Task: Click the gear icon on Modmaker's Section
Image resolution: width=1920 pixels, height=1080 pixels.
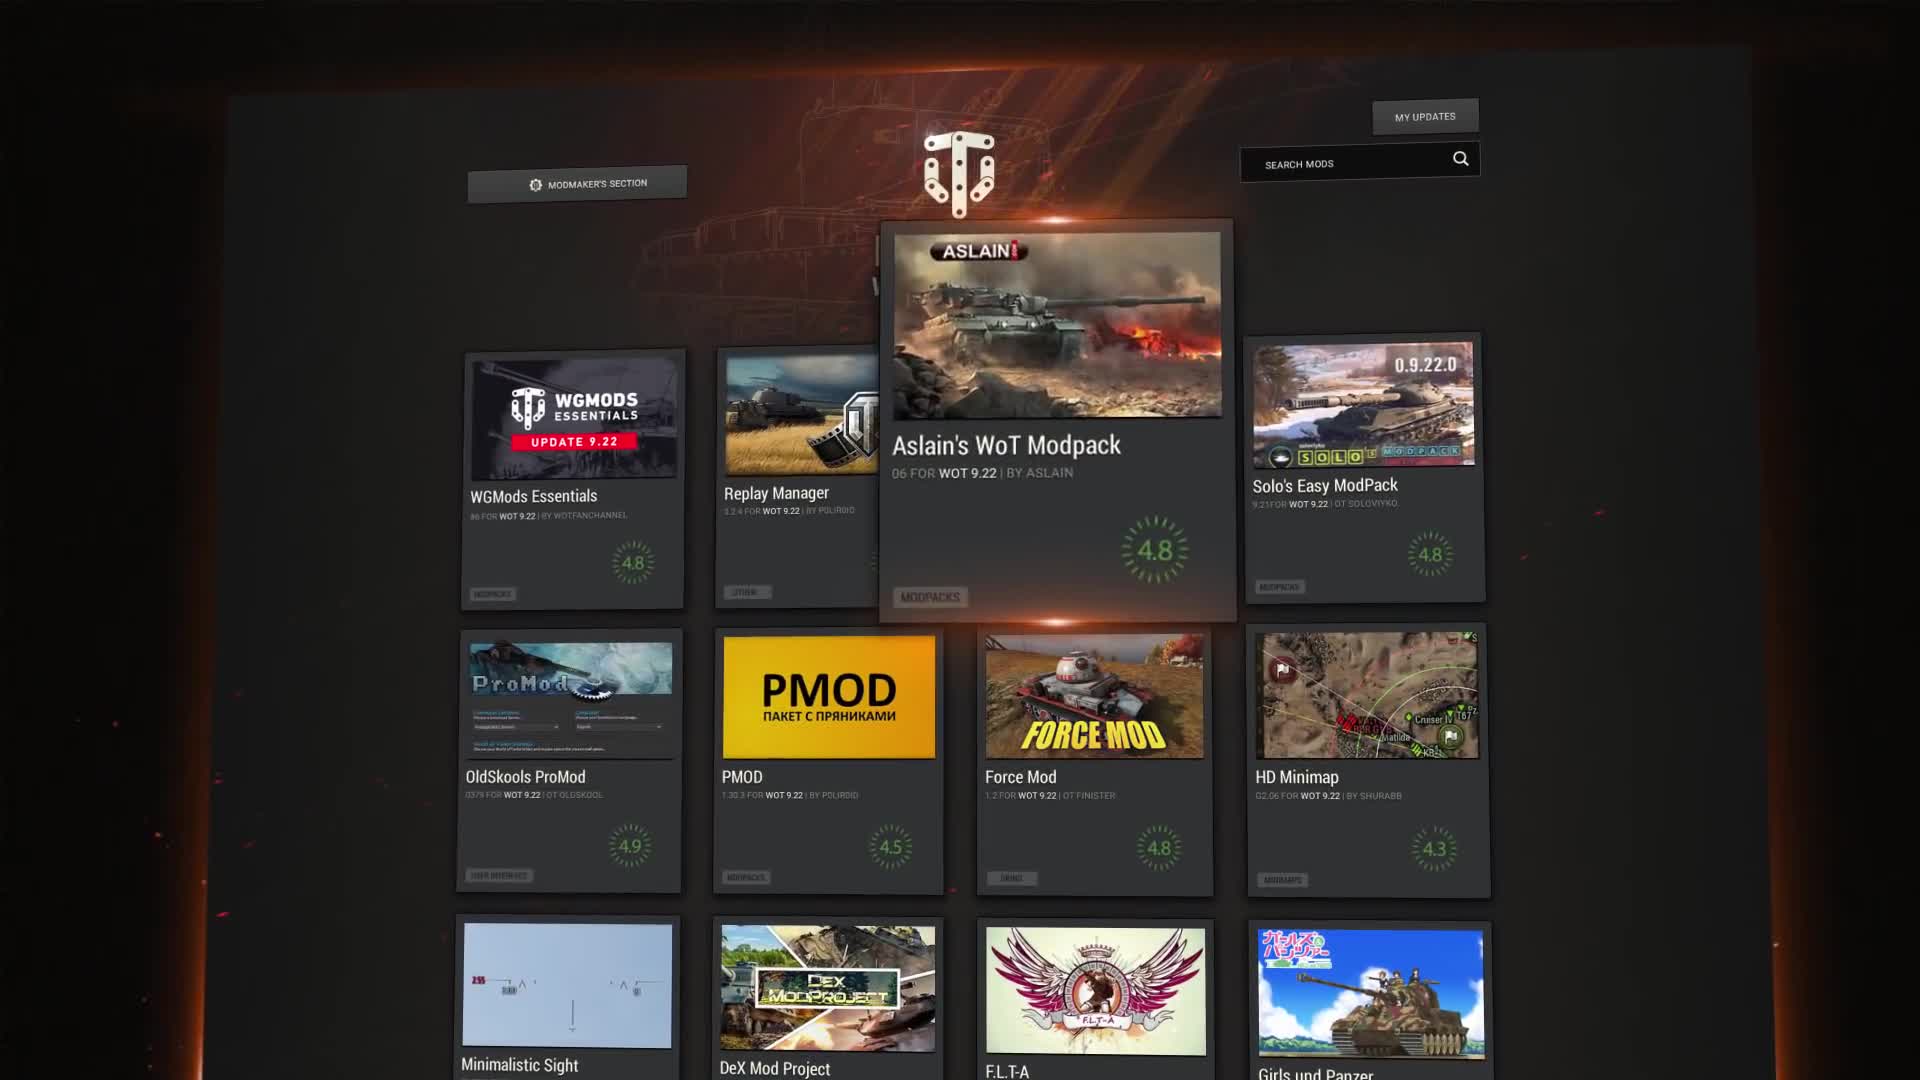Action: tap(536, 185)
